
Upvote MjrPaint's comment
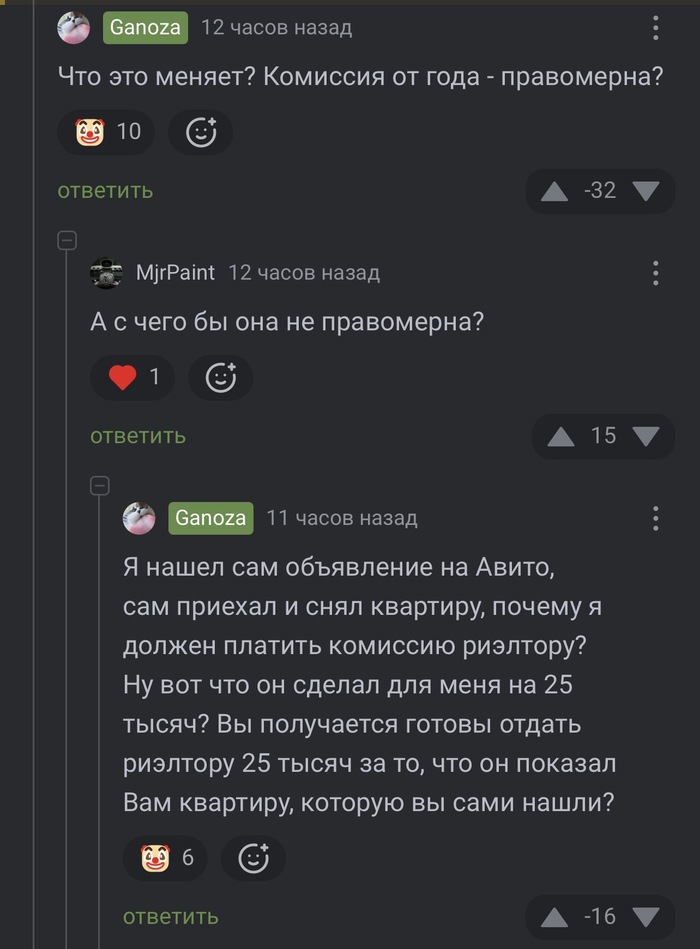(x=561, y=436)
